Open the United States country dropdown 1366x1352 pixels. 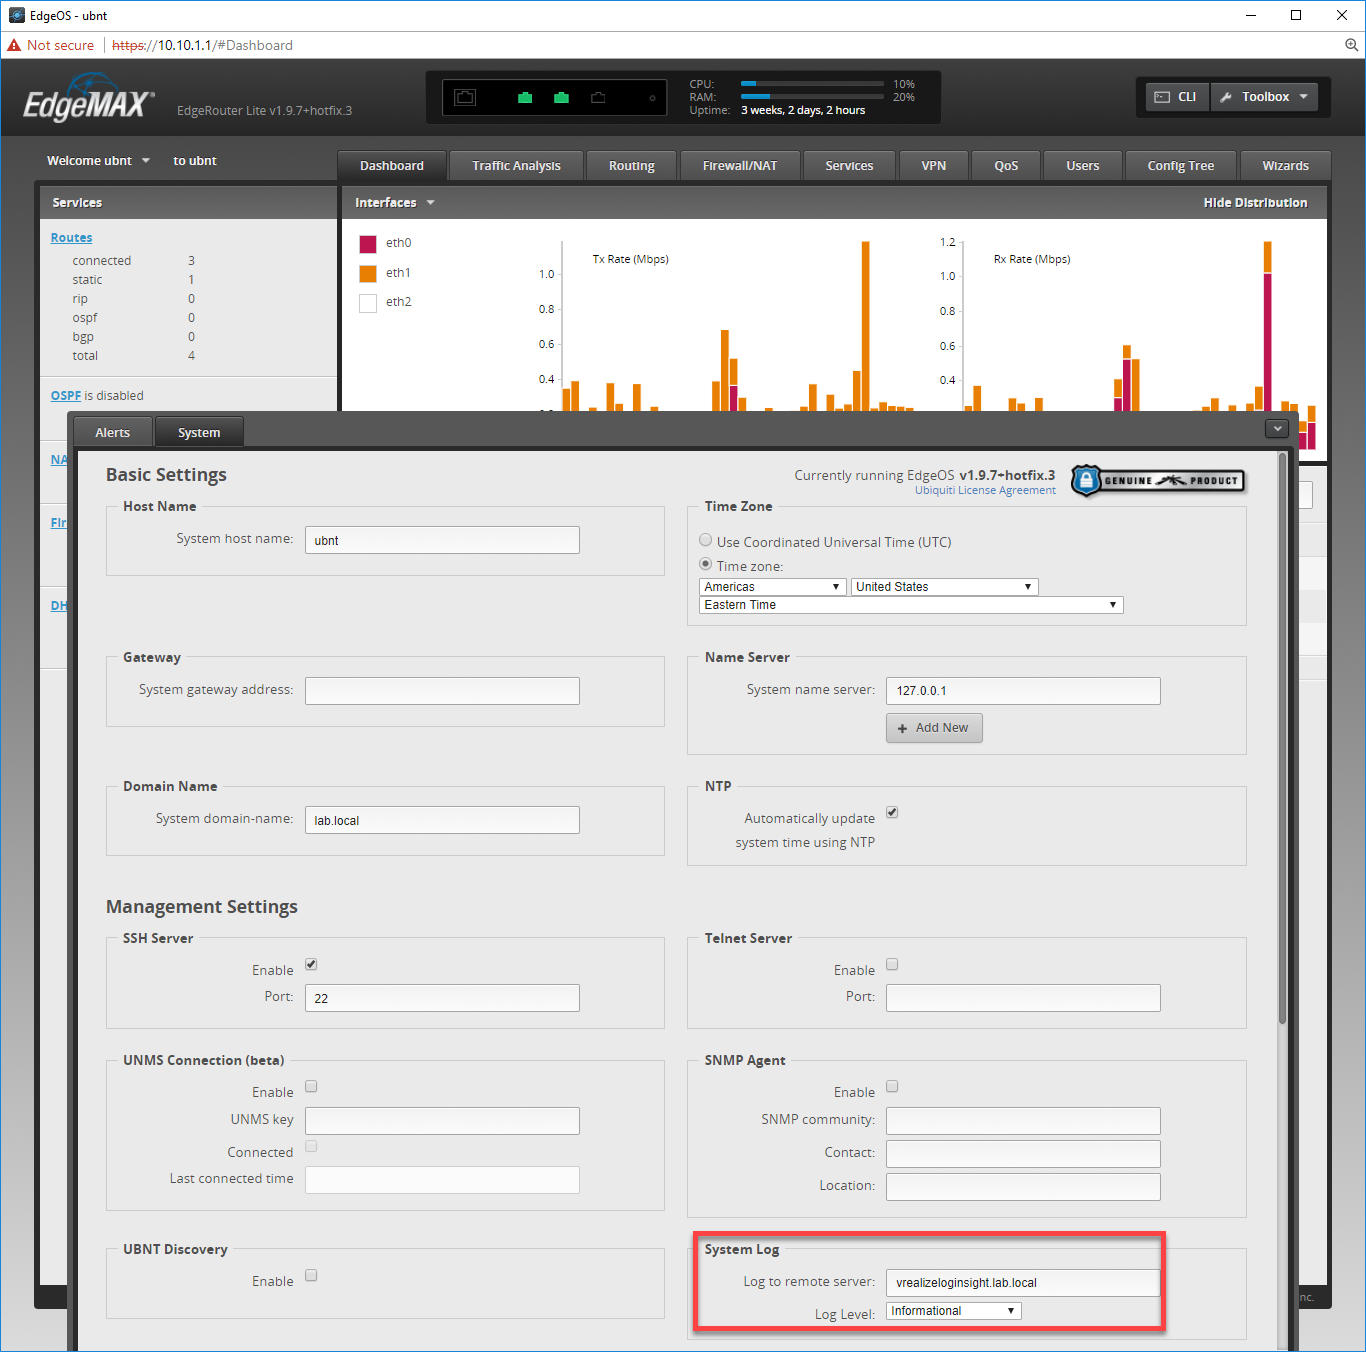[x=945, y=587]
